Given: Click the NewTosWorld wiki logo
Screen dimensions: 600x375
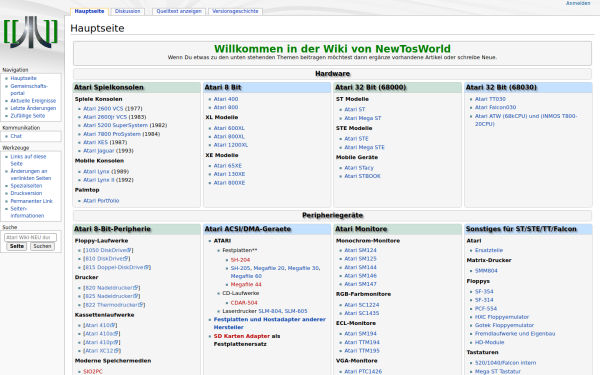Looking at the screenshot, I should click(31, 32).
